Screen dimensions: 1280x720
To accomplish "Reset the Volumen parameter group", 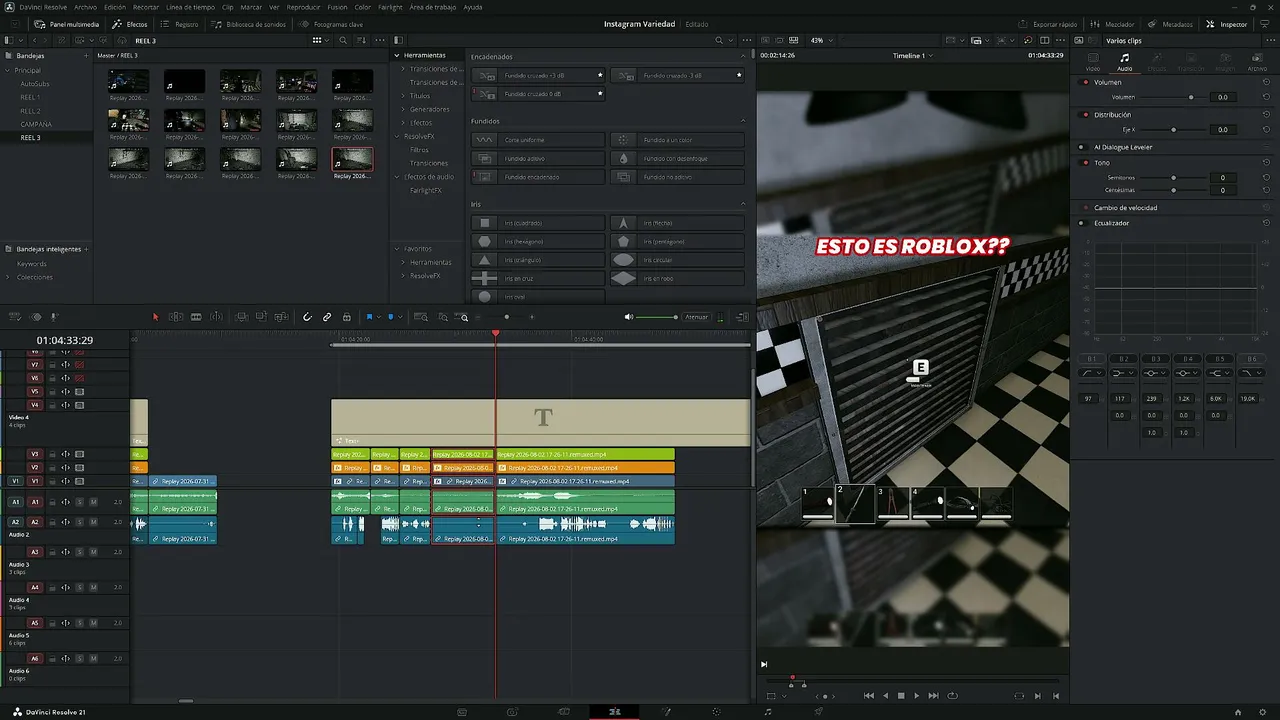I will point(1266,82).
